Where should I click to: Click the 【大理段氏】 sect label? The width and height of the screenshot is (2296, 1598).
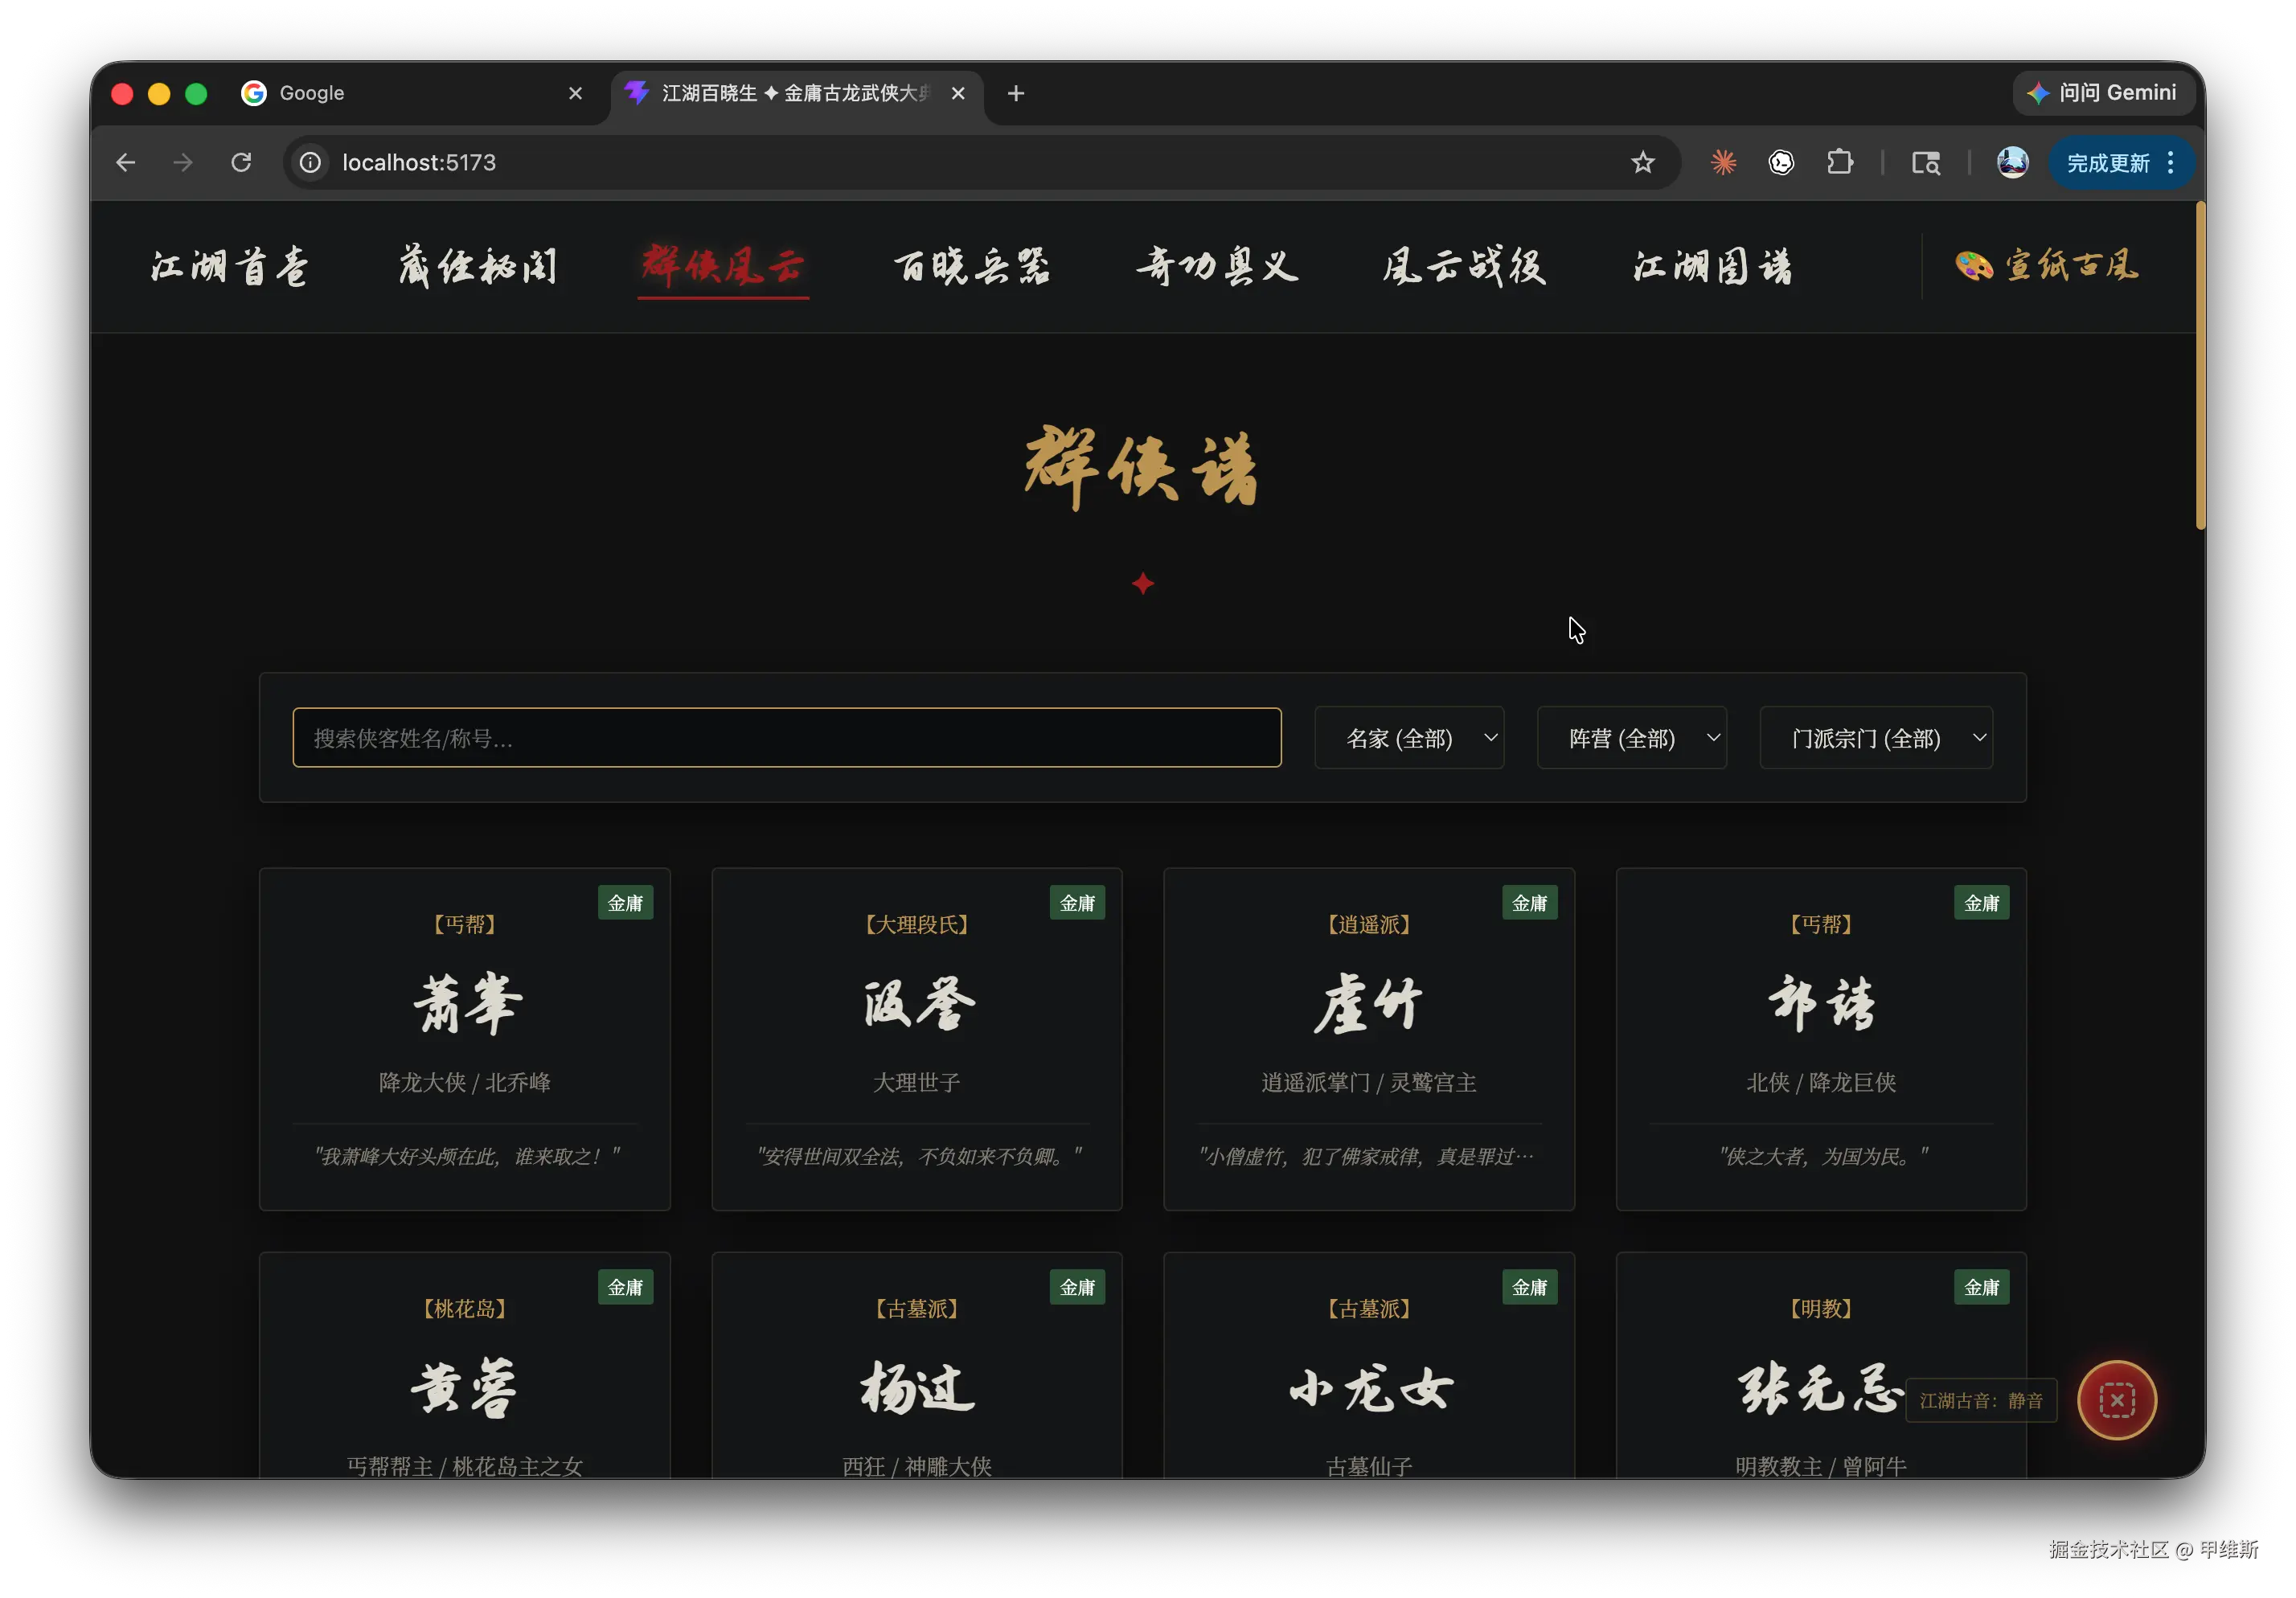(917, 924)
